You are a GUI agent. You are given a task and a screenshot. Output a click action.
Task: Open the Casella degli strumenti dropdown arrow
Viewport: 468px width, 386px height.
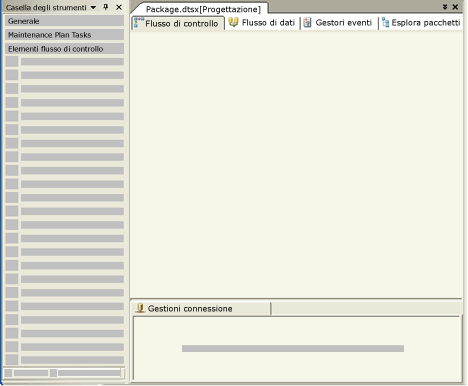93,7
